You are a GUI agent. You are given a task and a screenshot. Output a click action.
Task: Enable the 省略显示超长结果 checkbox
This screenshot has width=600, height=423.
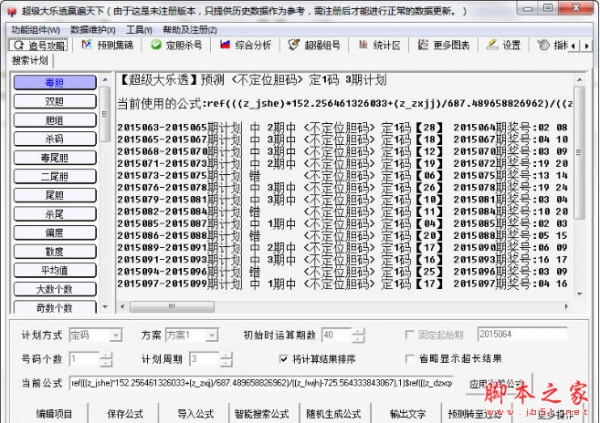(409, 359)
